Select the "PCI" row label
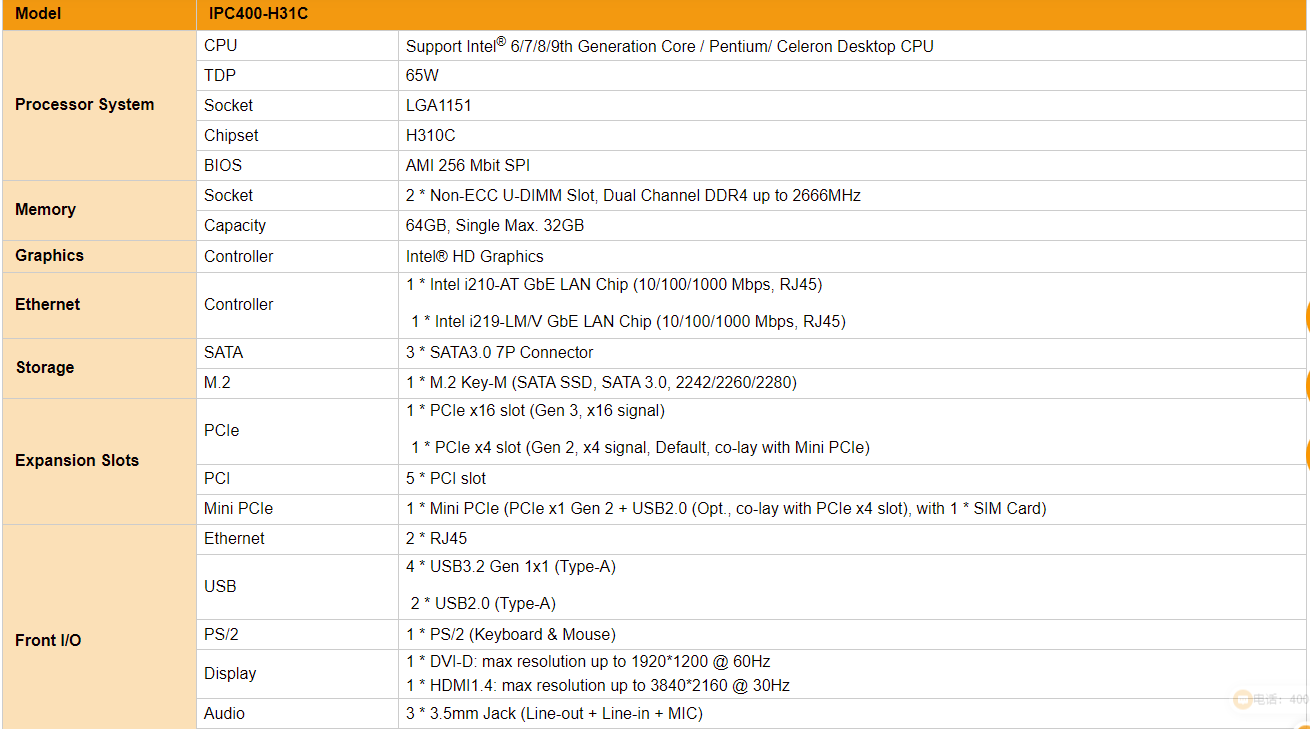Screen dimensions: 1310x729 [217, 478]
